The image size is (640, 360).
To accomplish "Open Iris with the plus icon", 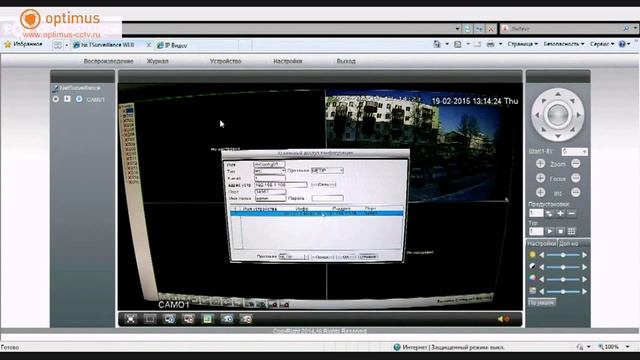I will tap(540, 192).
